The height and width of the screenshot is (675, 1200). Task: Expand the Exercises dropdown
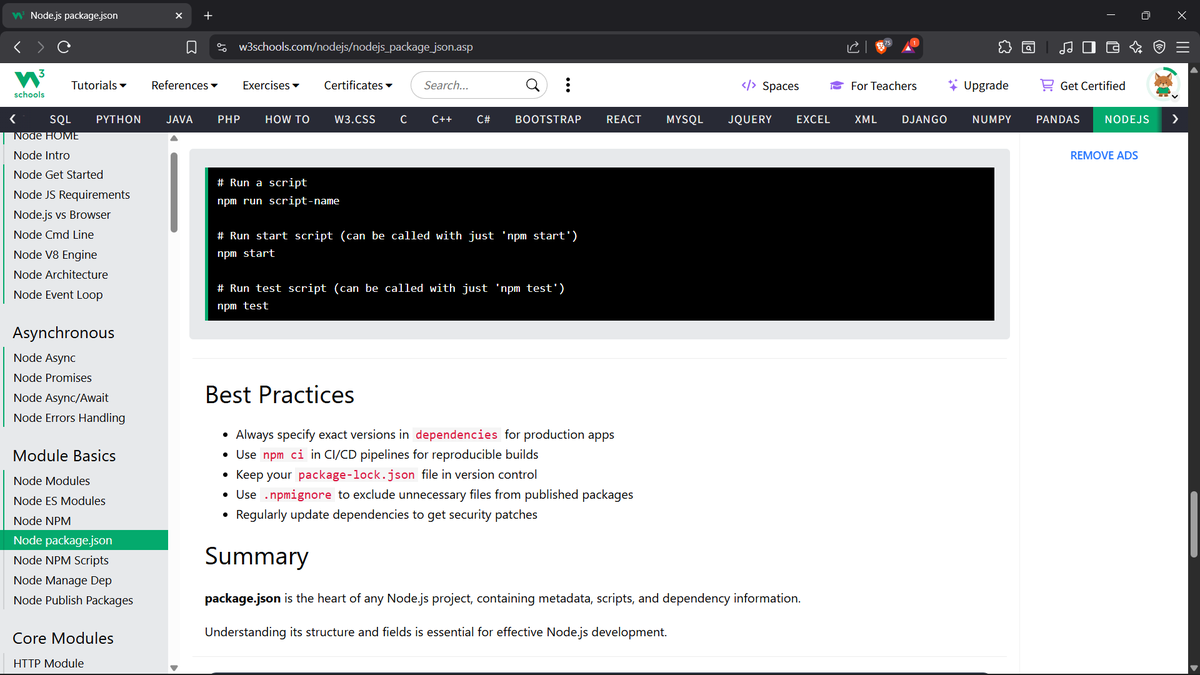pos(271,85)
